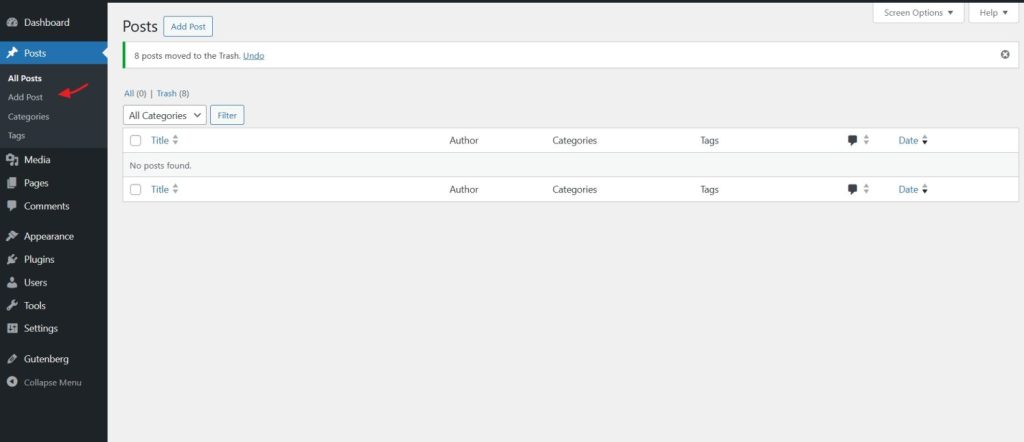This screenshot has width=1024, height=442.
Task: Open the Tools menu label
Action: 35,306
